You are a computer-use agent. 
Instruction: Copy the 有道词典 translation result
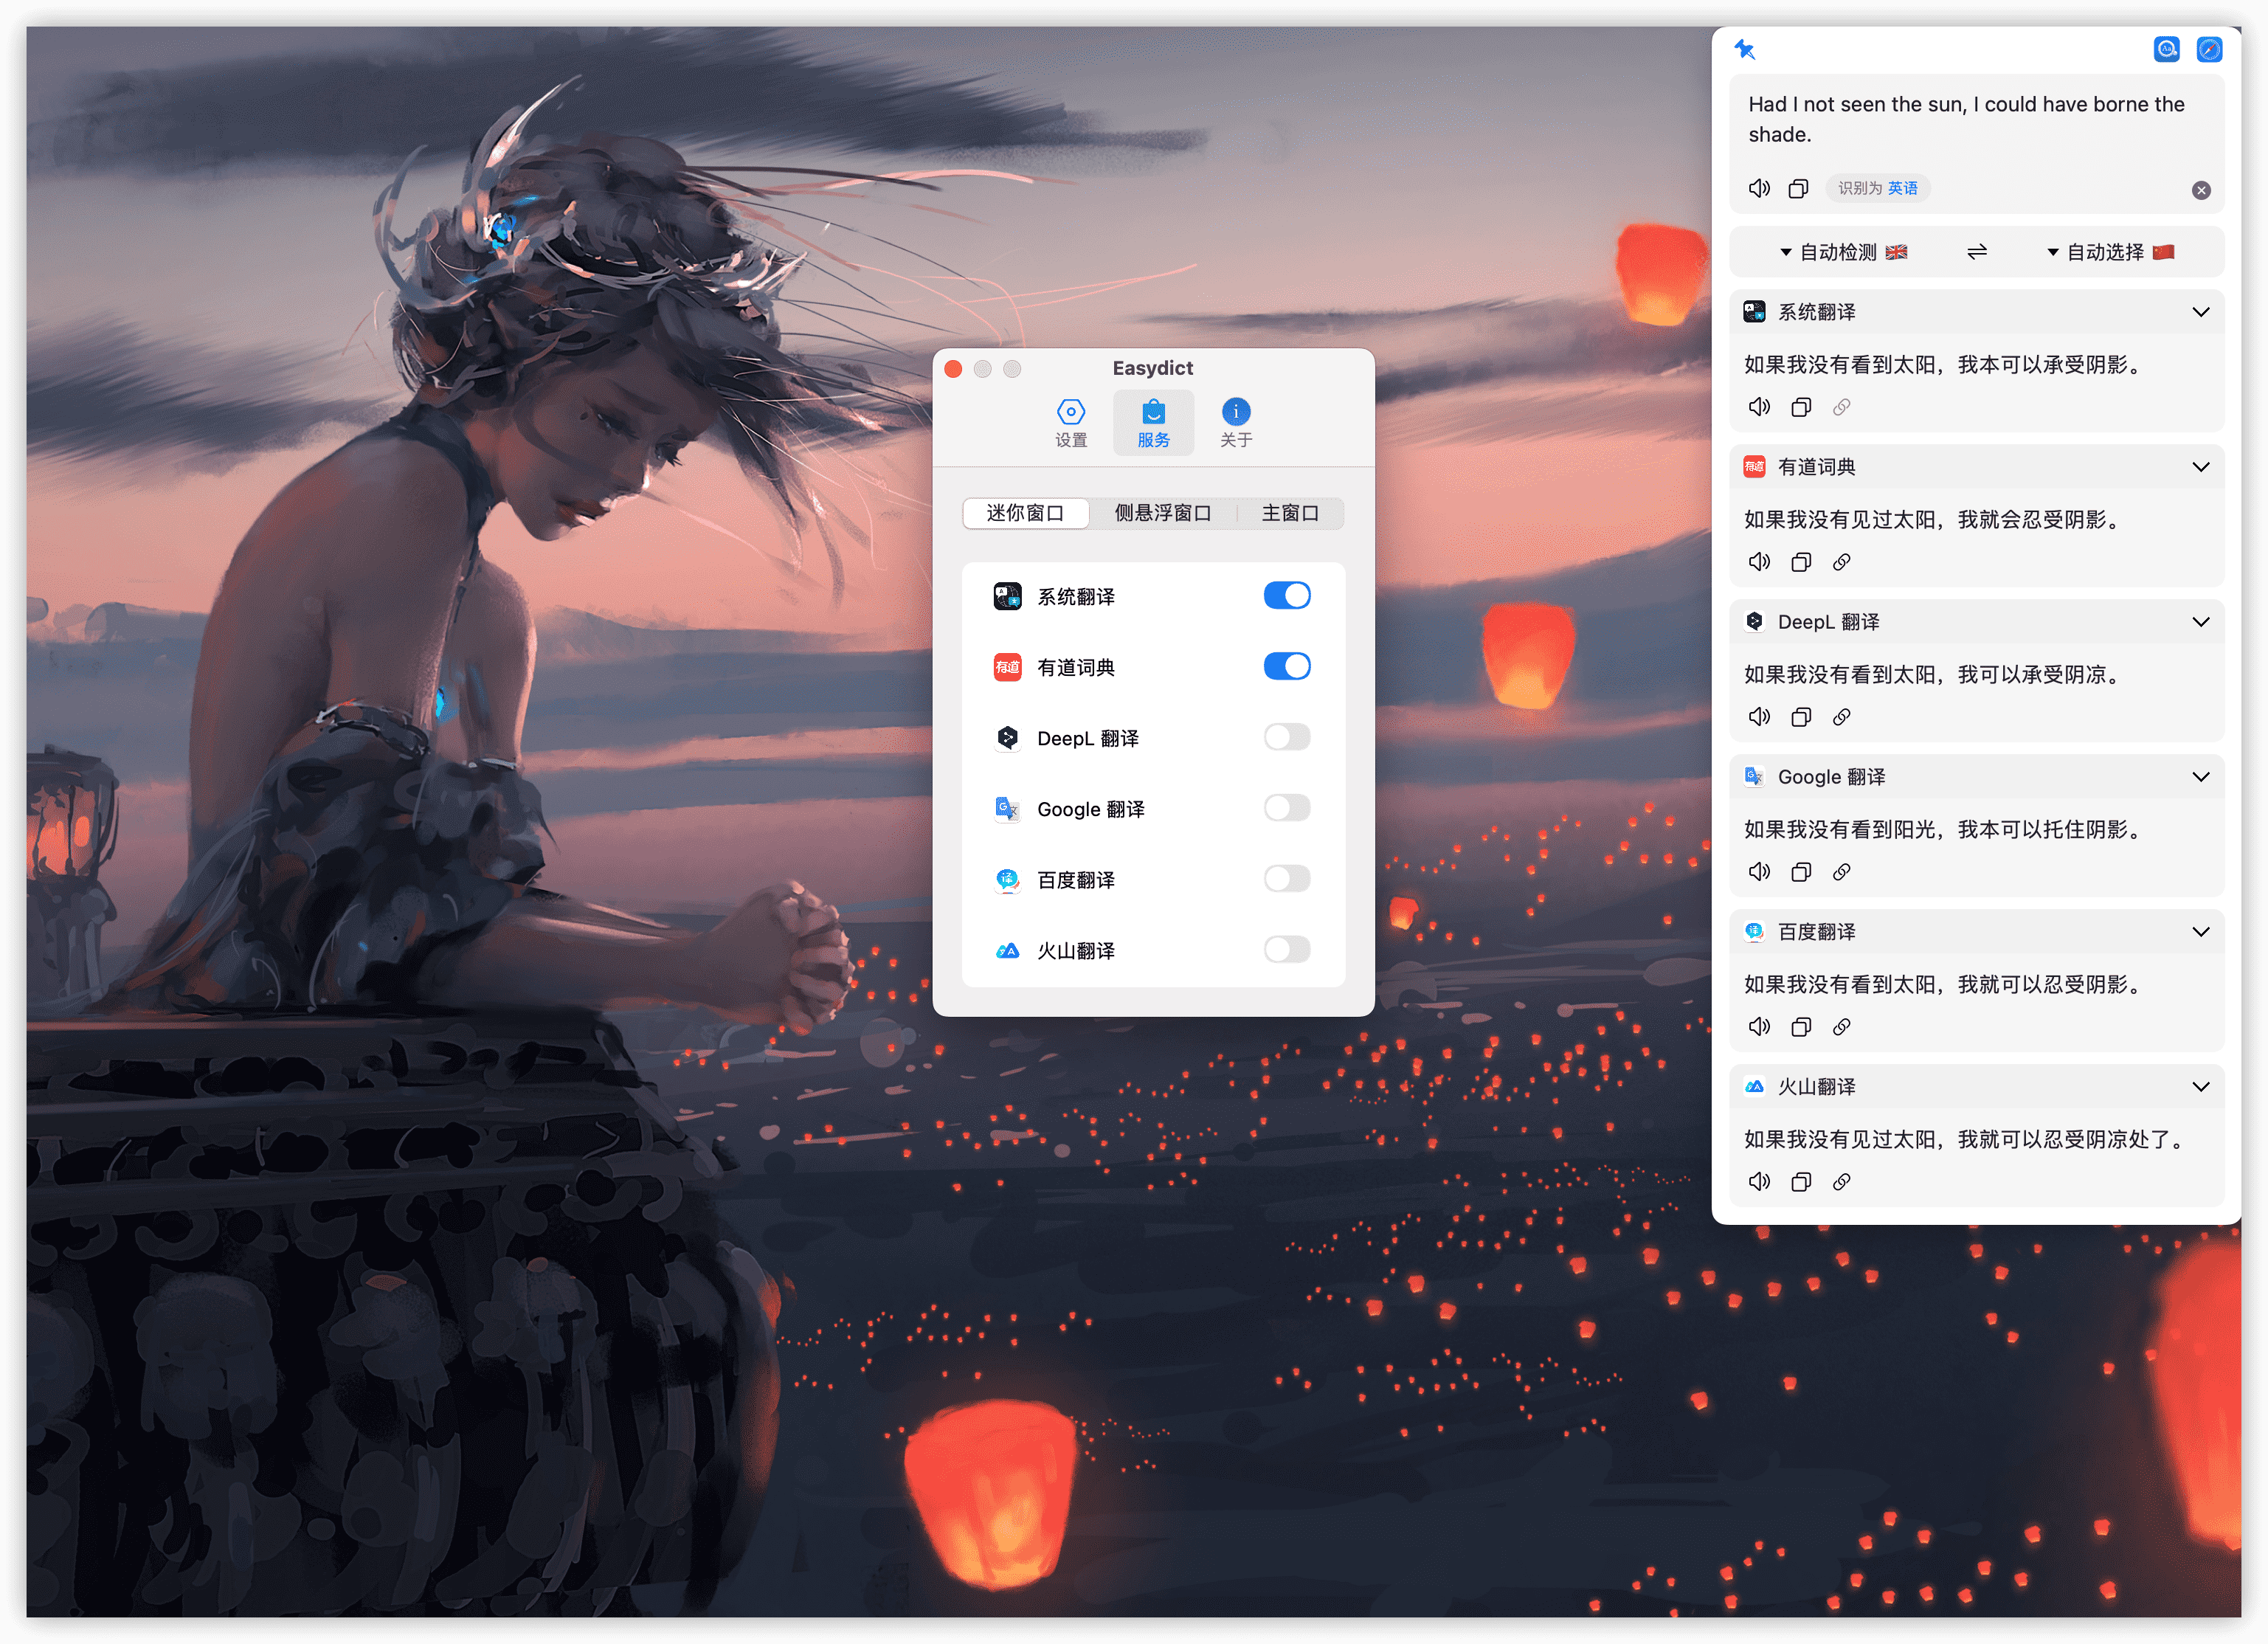1800,562
